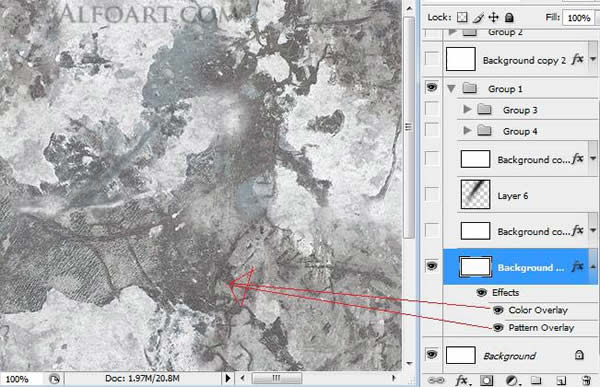Screen dimensions: 600x387
Task: Enable Lock image pixels brush icon
Action: 478,17
